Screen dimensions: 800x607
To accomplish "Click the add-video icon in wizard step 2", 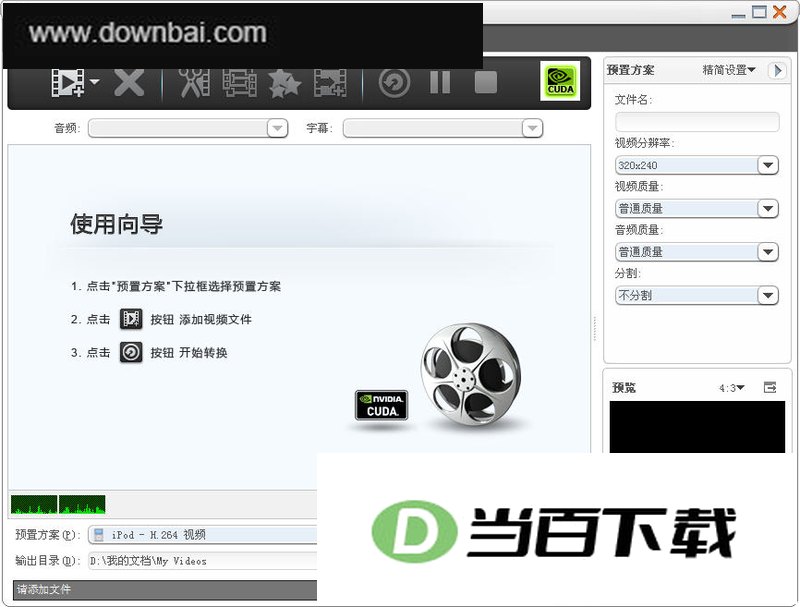I will [x=131, y=319].
